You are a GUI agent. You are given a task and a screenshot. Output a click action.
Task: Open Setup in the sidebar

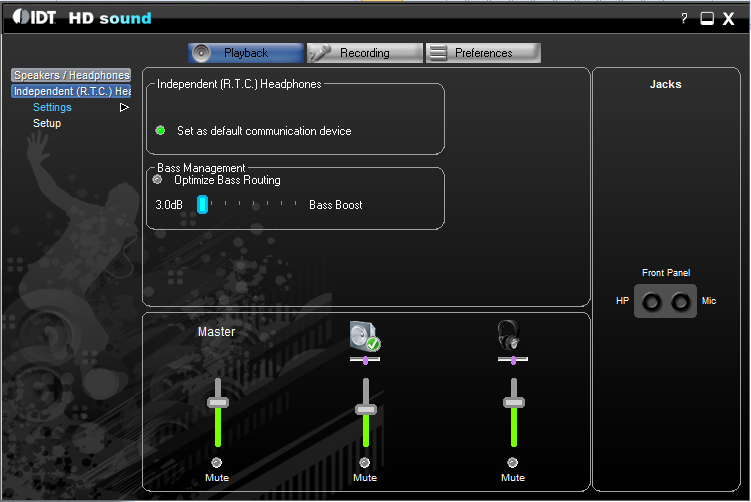click(x=47, y=123)
